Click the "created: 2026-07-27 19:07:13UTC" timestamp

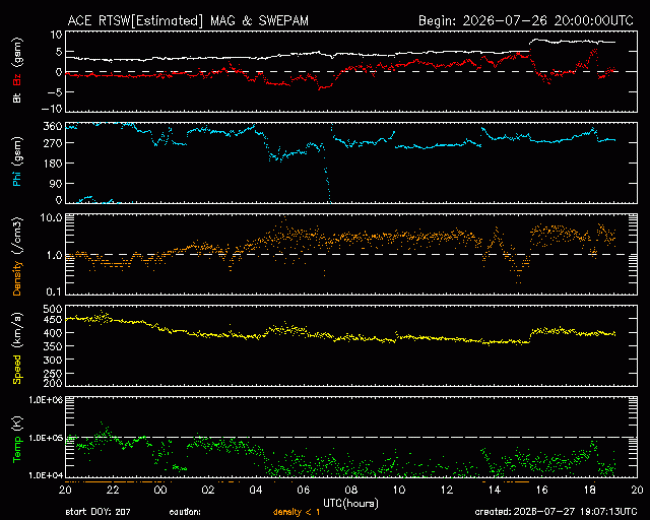click(x=556, y=512)
